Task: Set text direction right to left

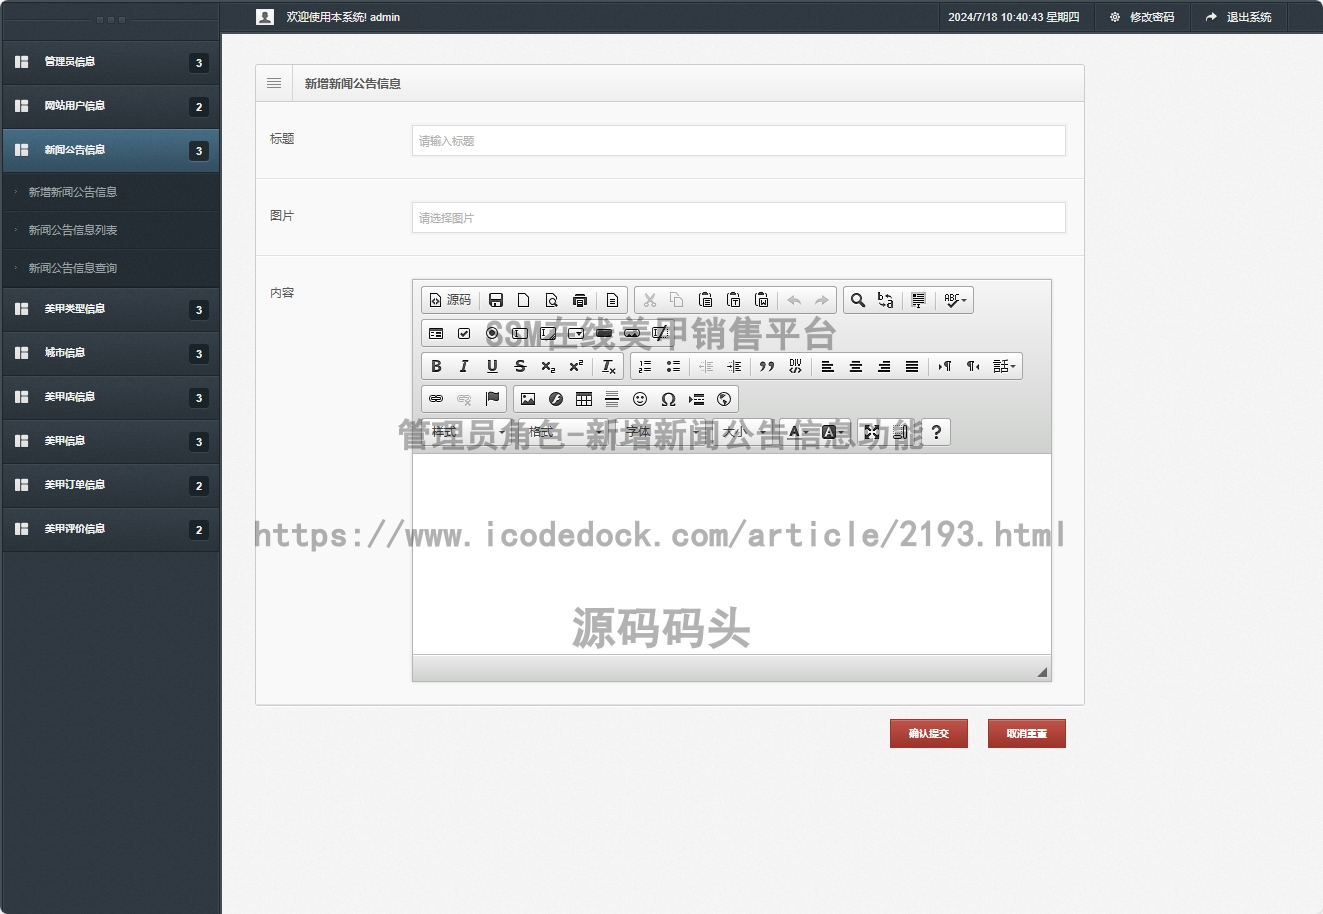Action: [973, 366]
